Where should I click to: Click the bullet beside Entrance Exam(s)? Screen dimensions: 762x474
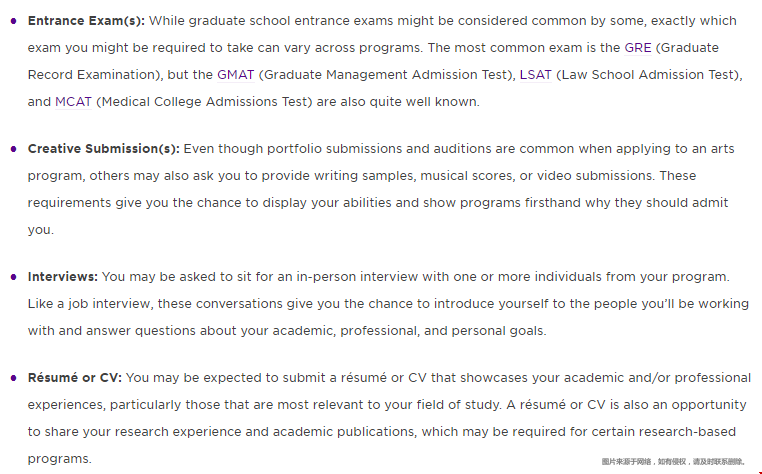(14, 20)
